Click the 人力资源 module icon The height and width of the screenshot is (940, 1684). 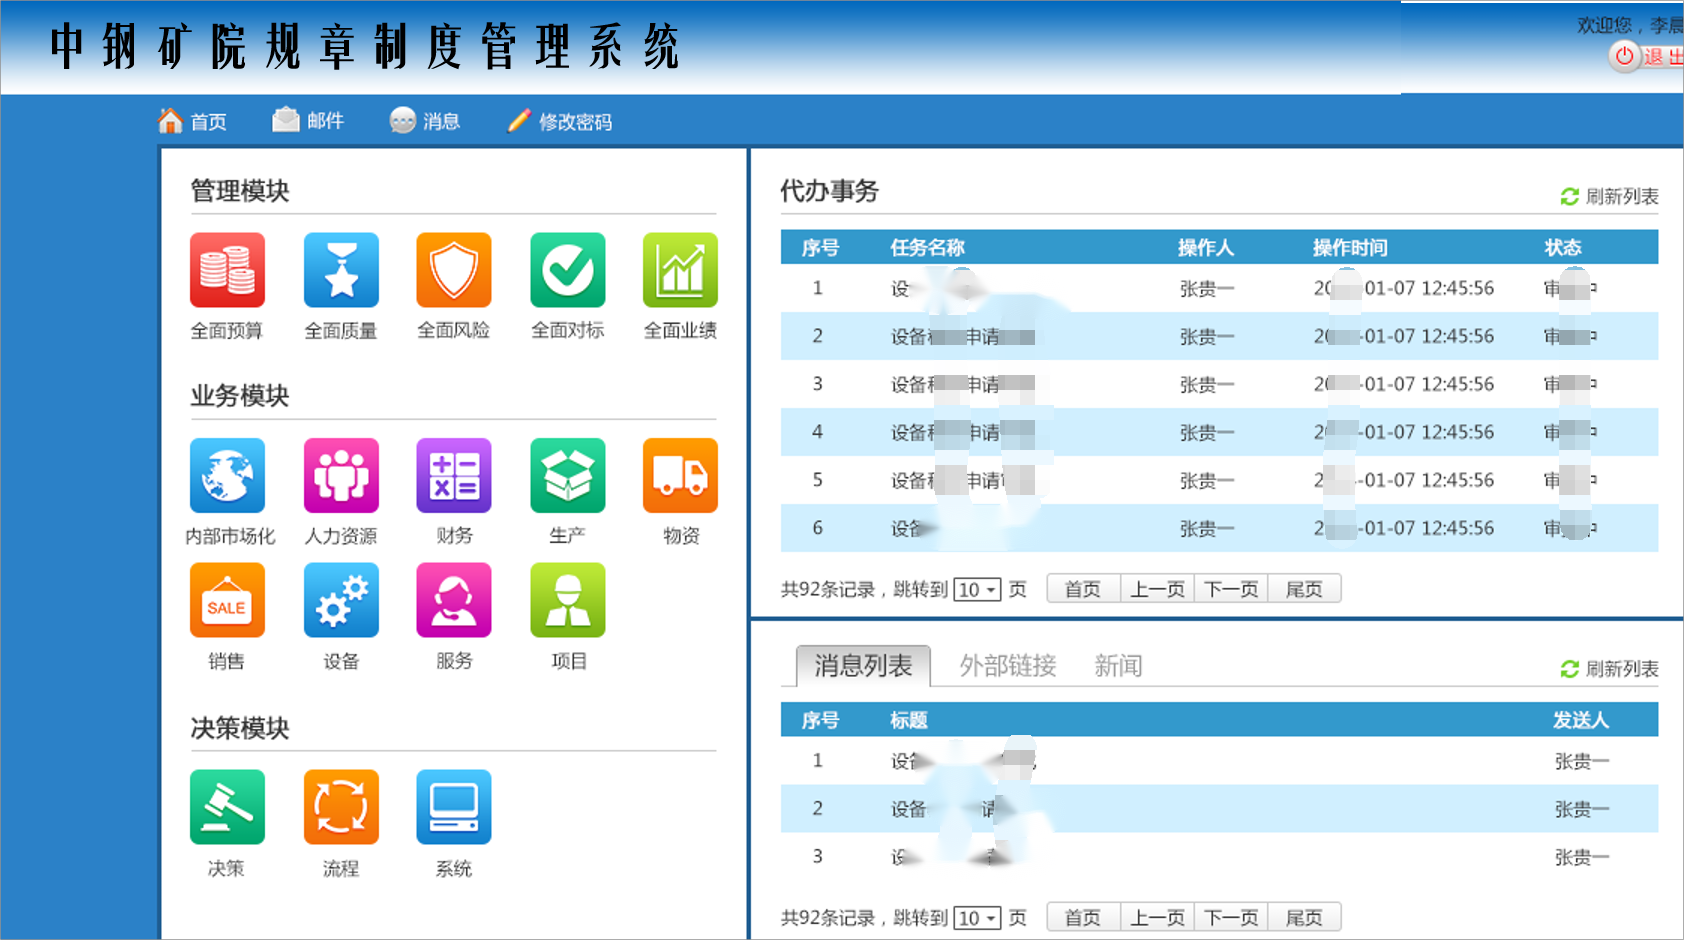(340, 477)
